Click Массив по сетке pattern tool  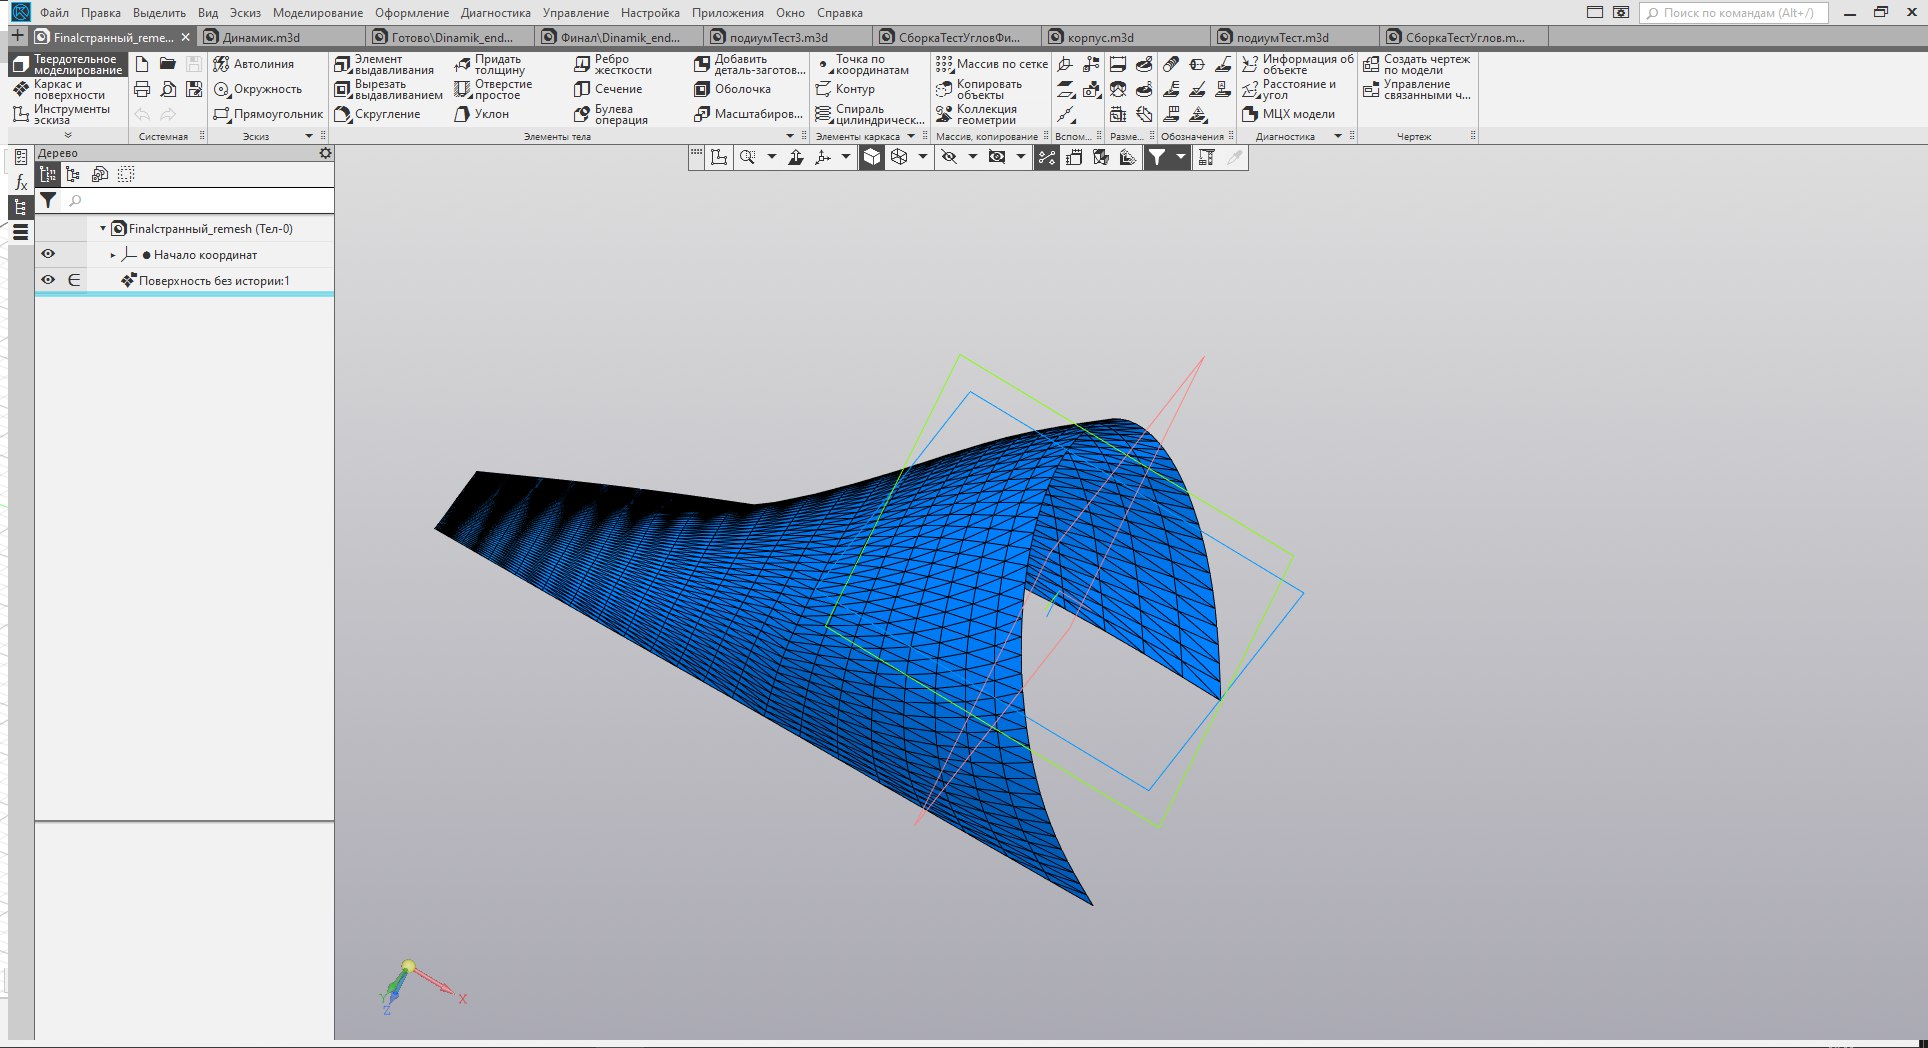(x=991, y=64)
